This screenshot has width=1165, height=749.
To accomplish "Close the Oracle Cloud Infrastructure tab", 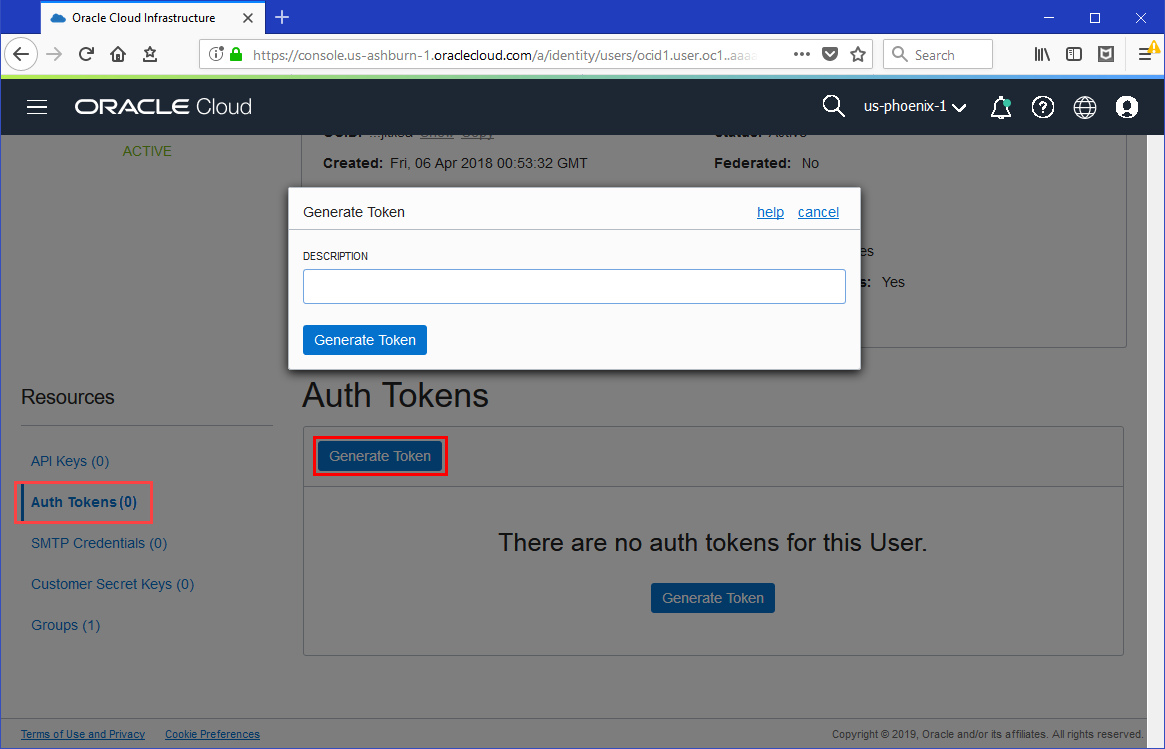I will (248, 18).
